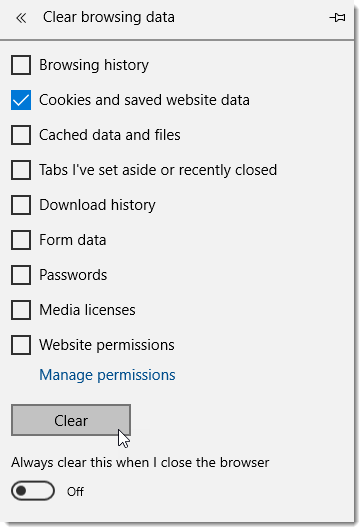Click the 'Media licenses' label text
The height and width of the screenshot is (532, 364).
point(87,310)
